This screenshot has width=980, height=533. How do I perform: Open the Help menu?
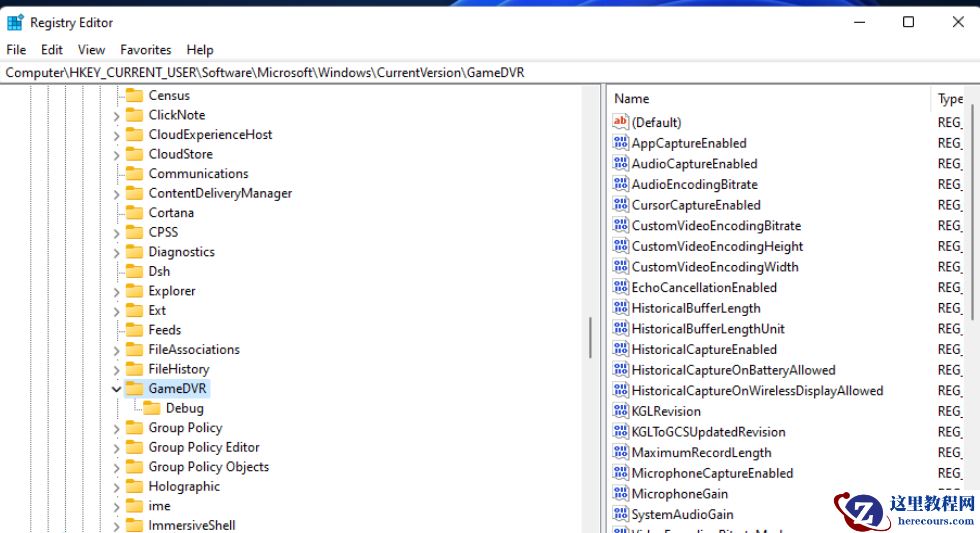click(199, 49)
